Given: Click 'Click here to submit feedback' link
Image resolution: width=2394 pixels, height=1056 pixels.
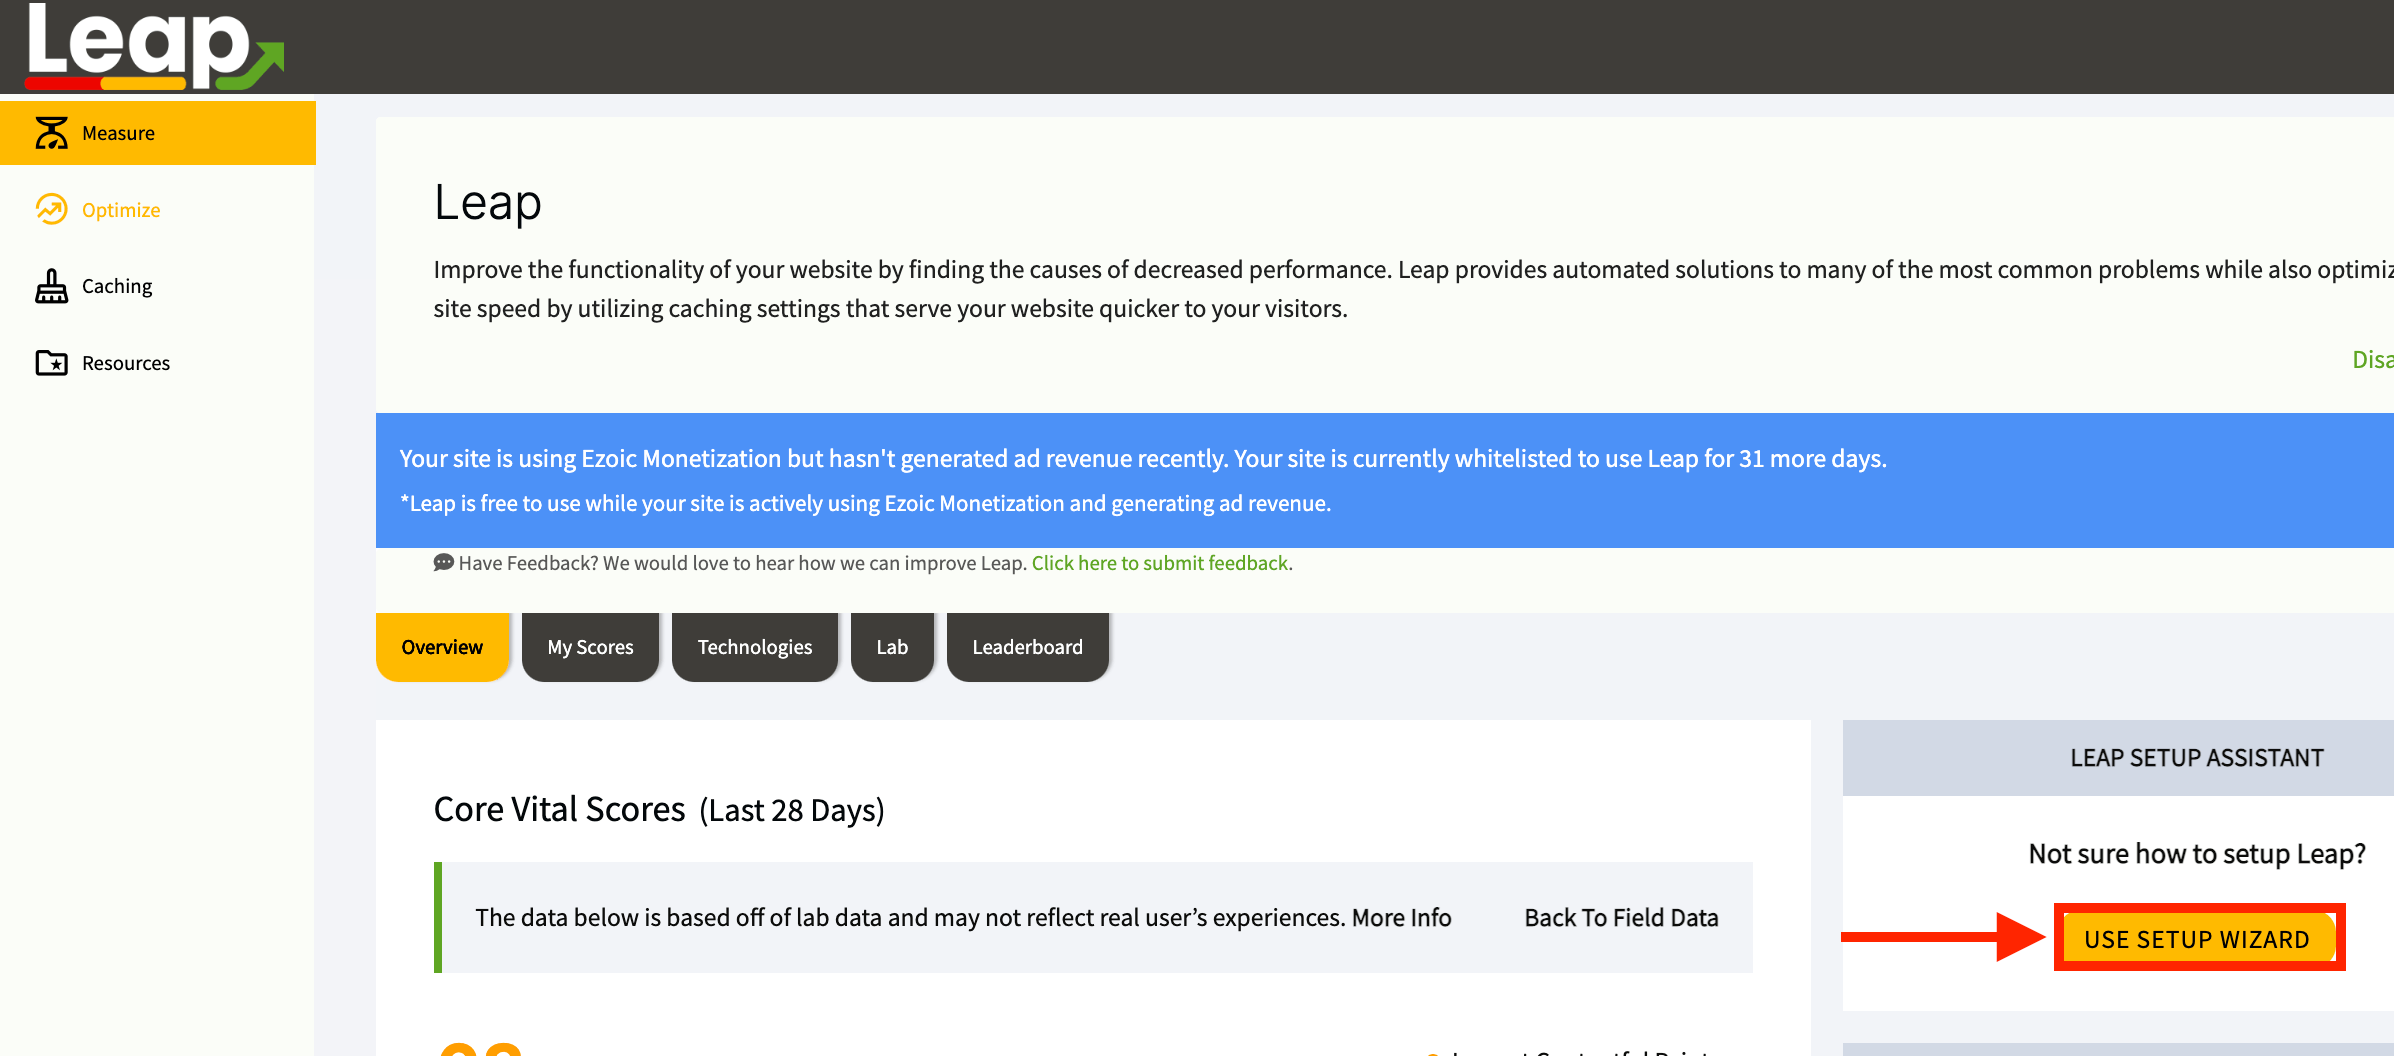Looking at the screenshot, I should click(x=1160, y=563).
